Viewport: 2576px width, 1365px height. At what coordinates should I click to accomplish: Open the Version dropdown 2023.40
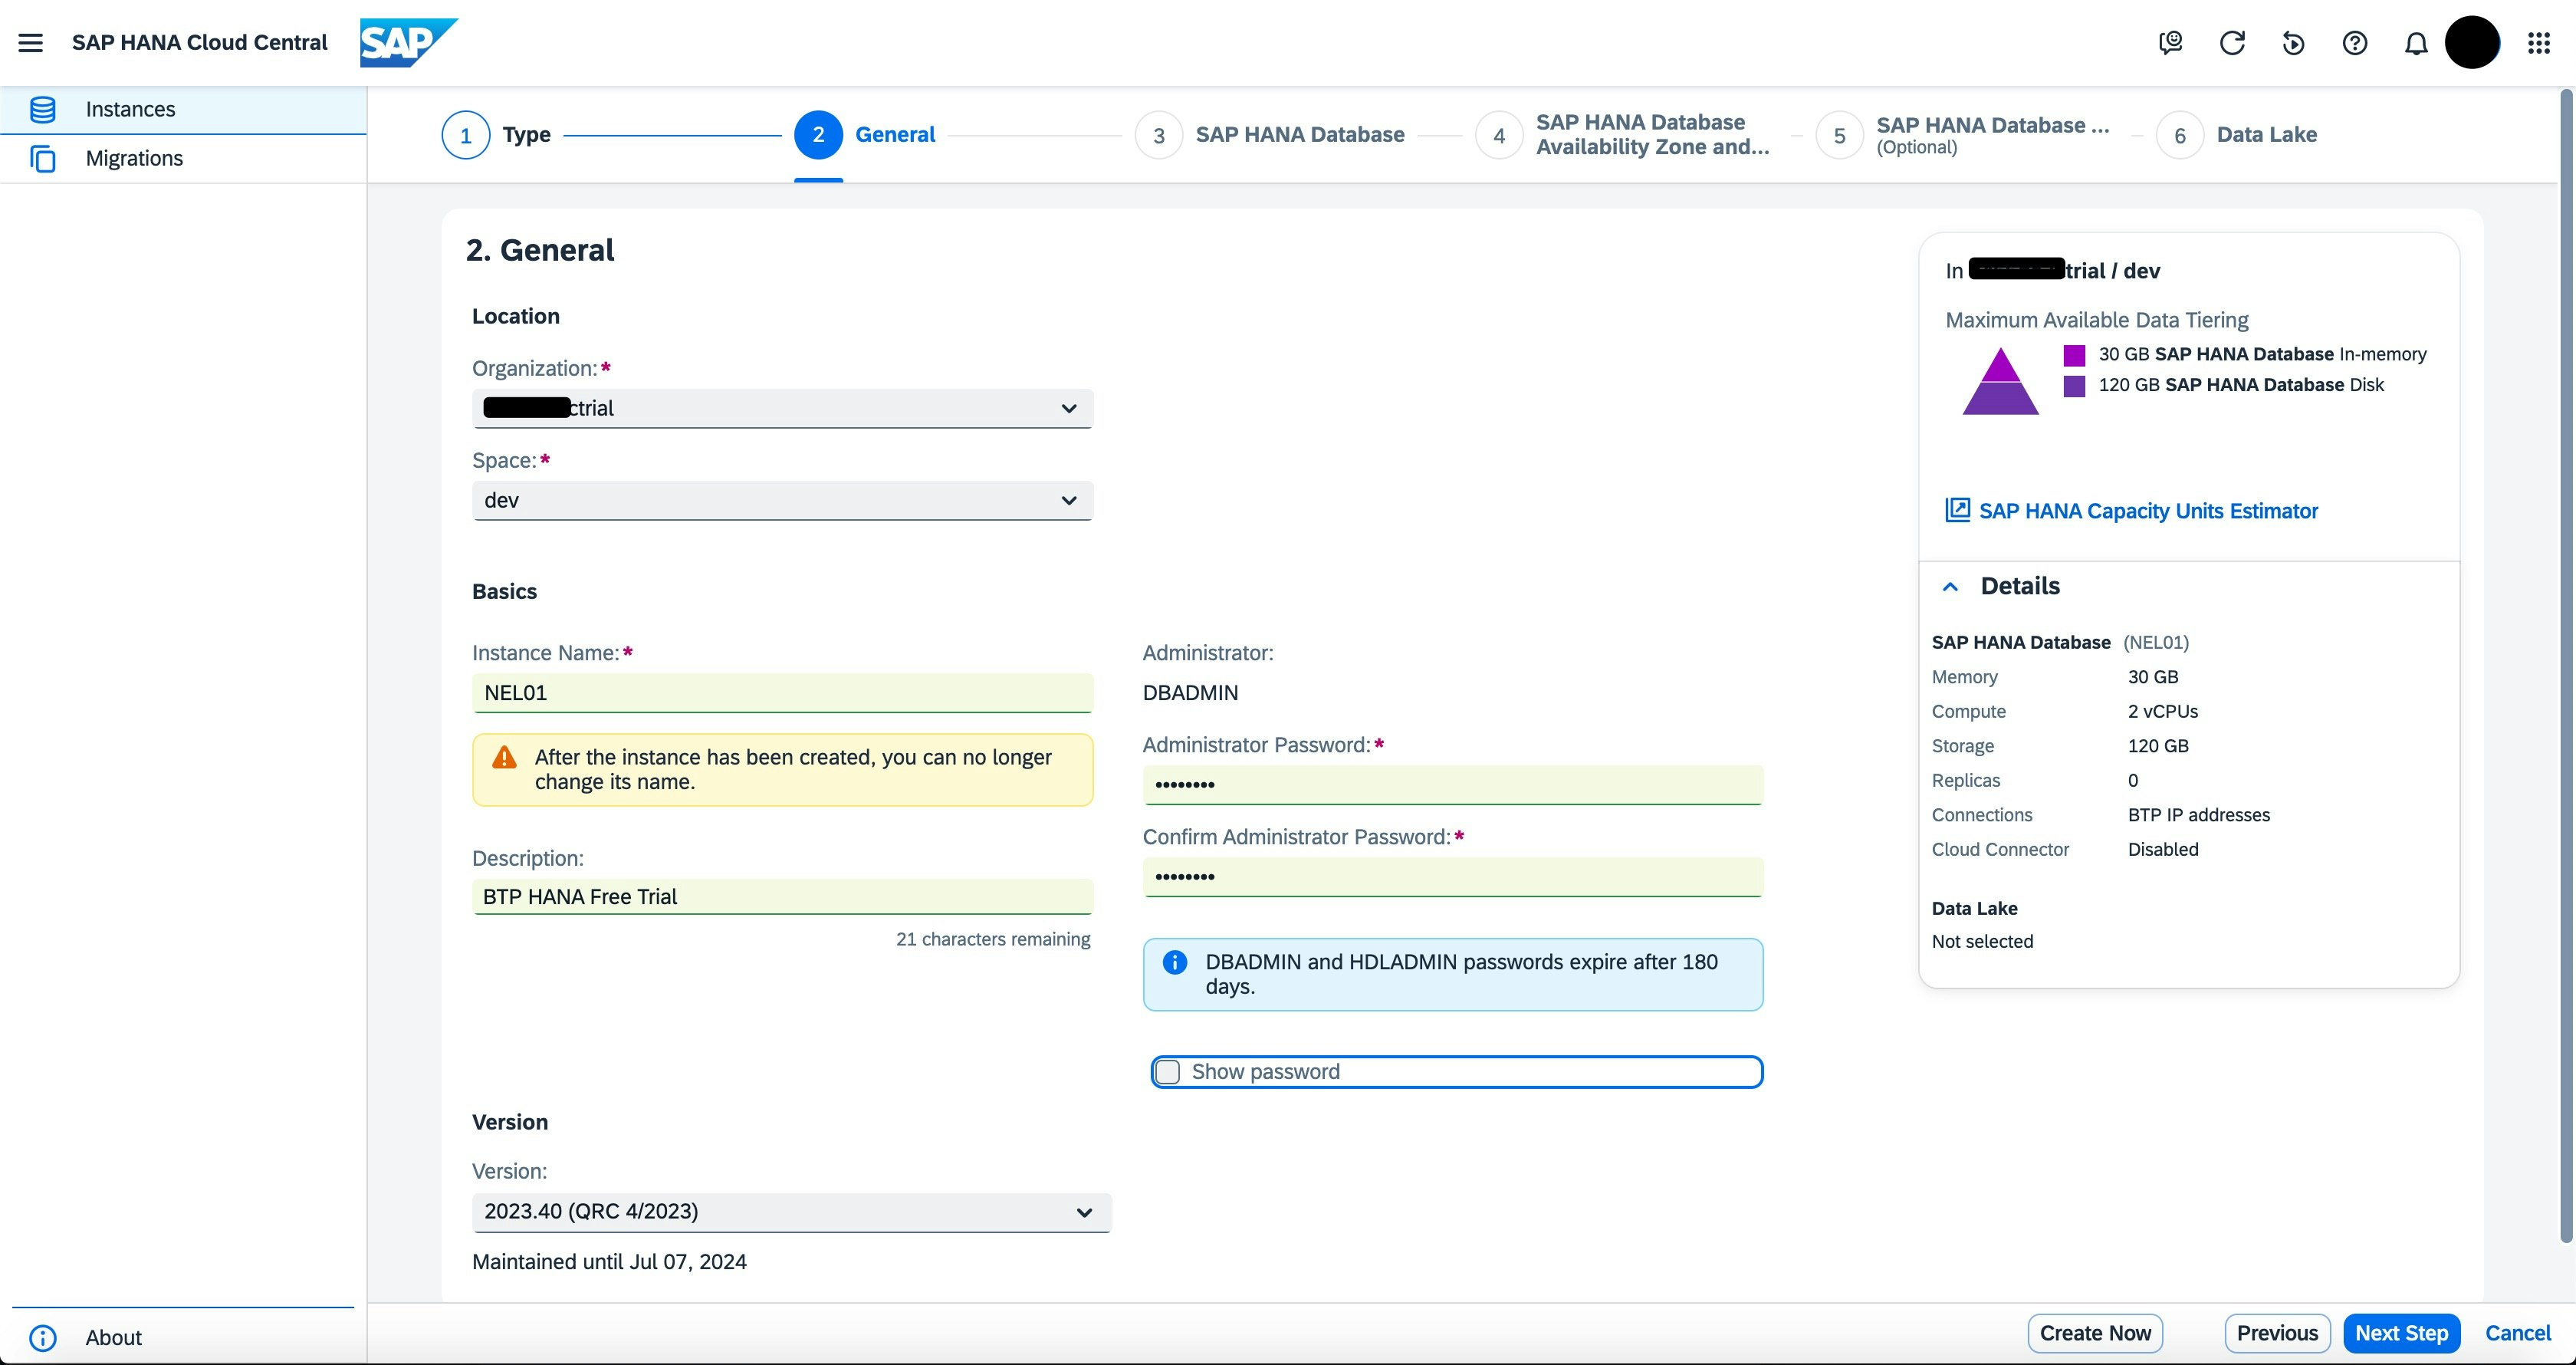(x=790, y=1212)
